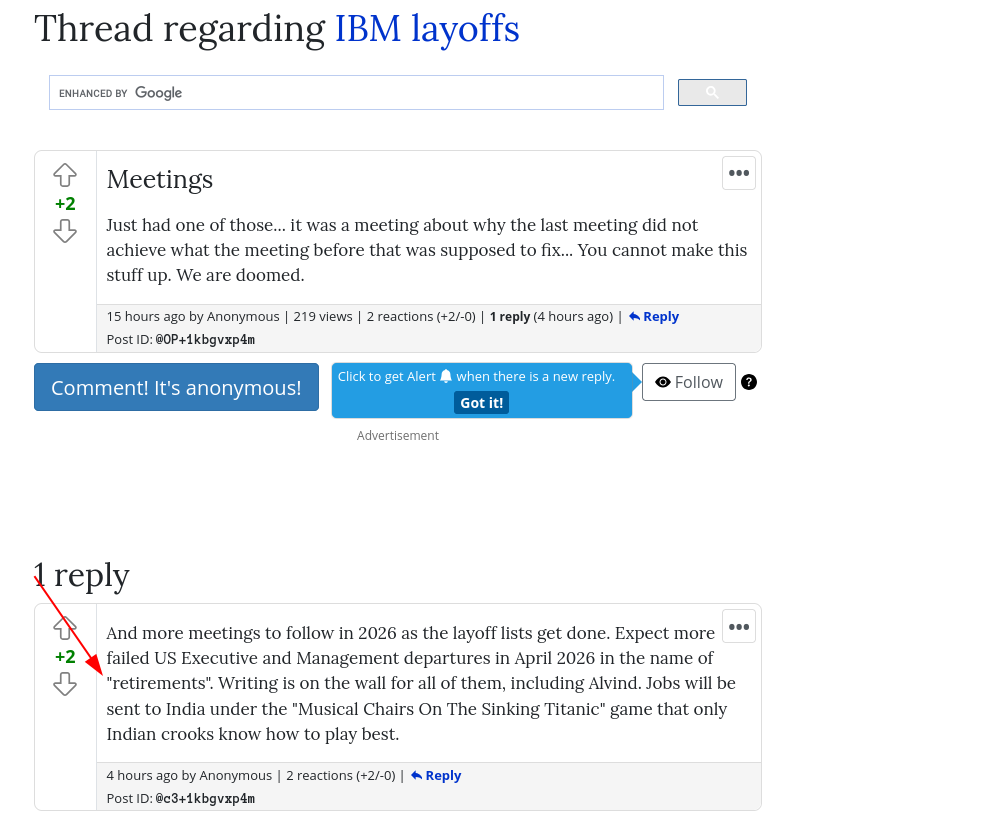Open the options menu on the reply

[x=739, y=626]
